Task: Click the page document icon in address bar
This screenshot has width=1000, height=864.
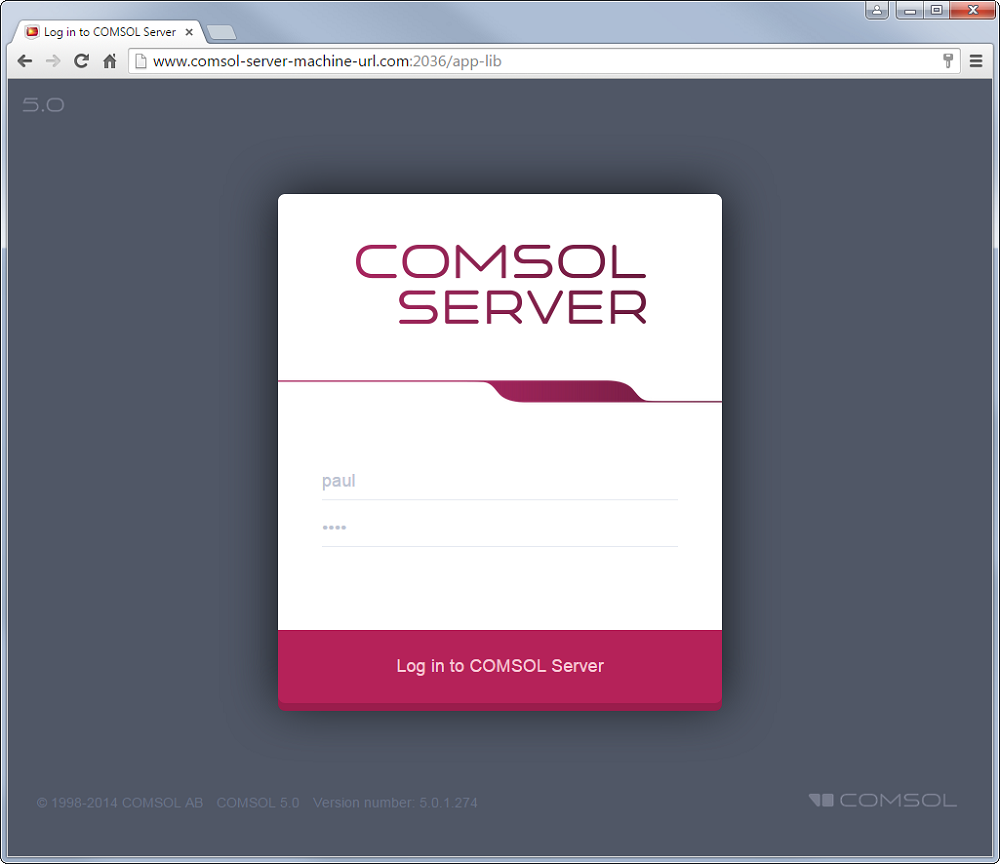Action: (x=141, y=61)
